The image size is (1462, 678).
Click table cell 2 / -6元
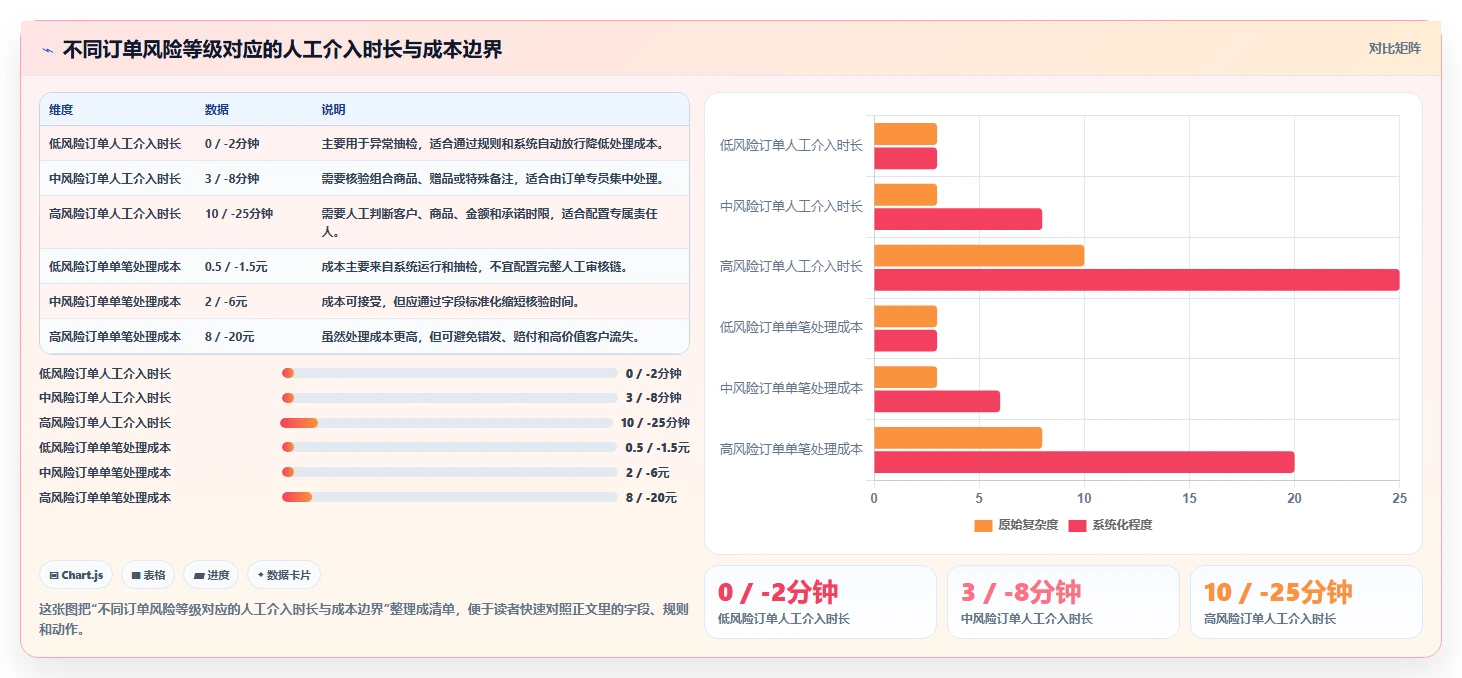click(x=226, y=301)
